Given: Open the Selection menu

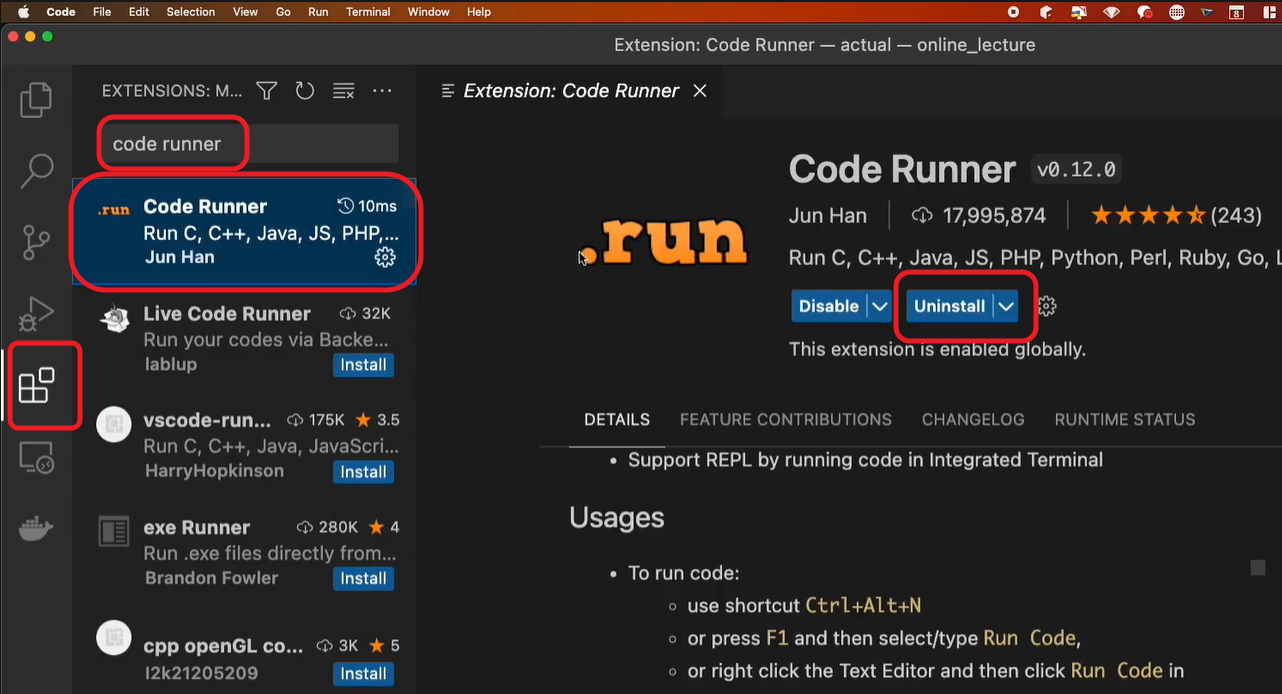Looking at the screenshot, I should pos(191,12).
